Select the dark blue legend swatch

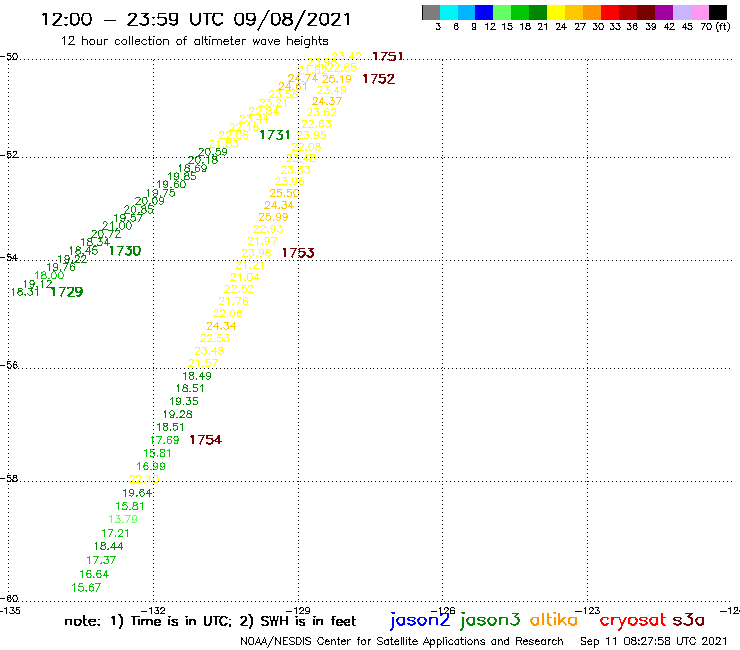point(484,12)
